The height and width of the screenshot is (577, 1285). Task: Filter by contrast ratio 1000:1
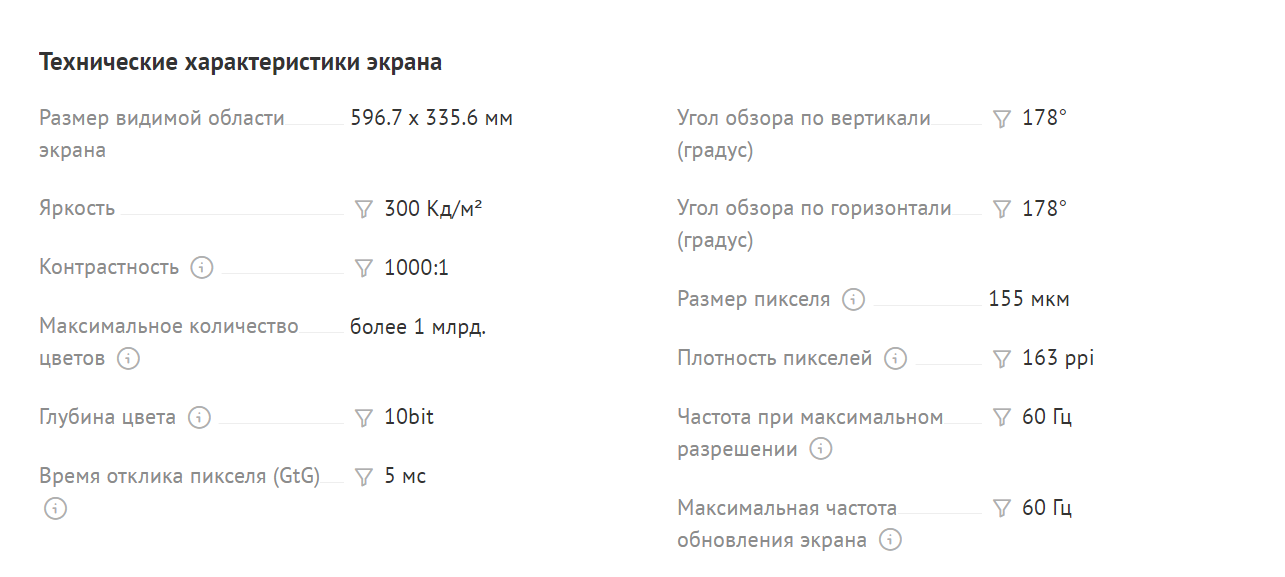pyautogui.click(x=363, y=268)
